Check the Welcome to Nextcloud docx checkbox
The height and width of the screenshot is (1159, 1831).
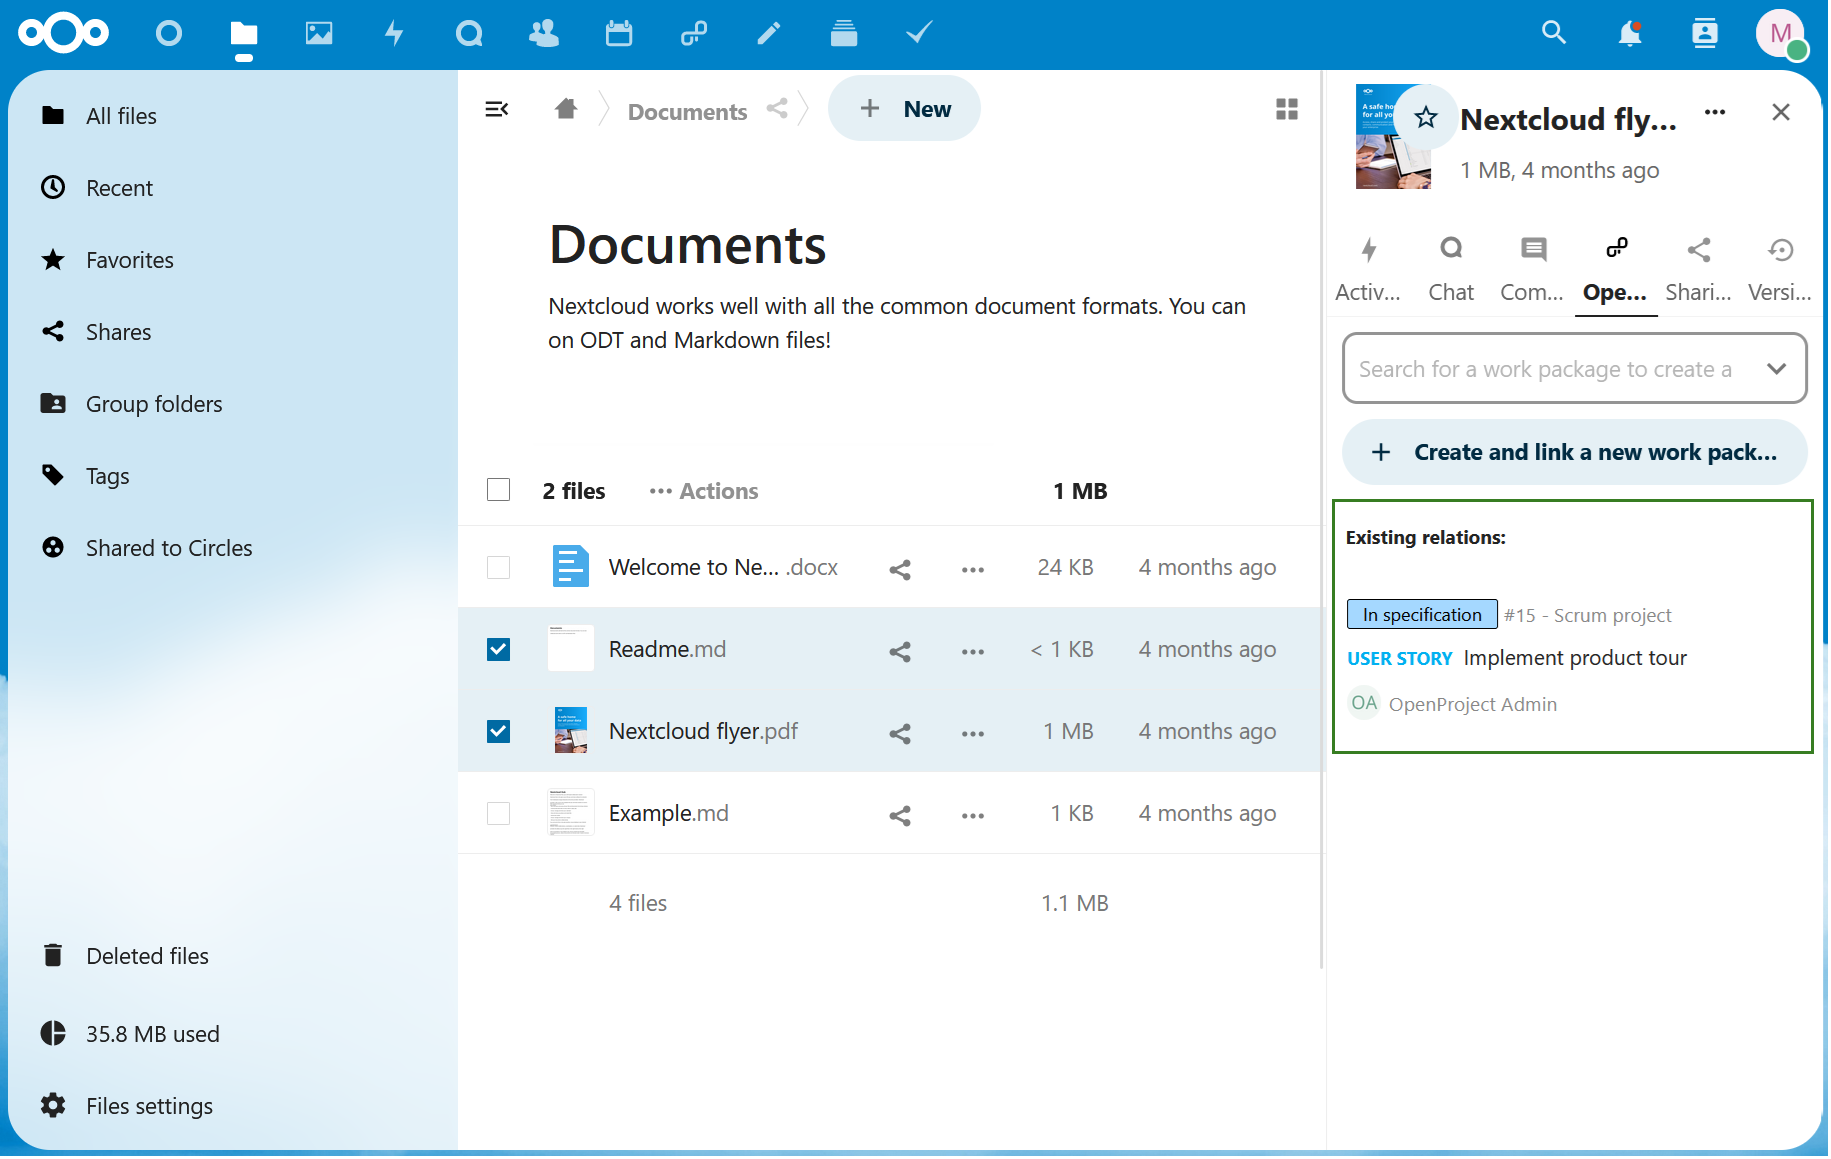(498, 567)
